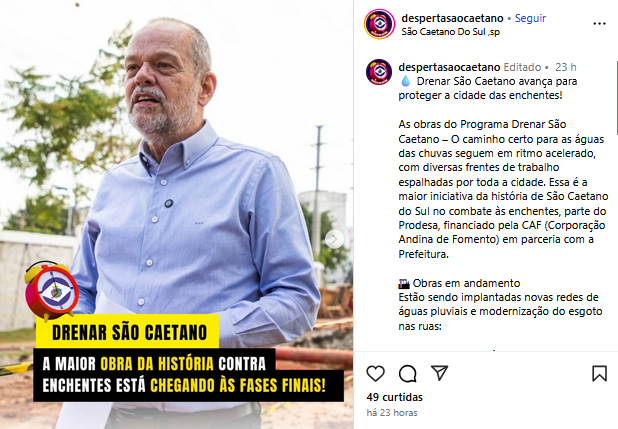View the 49 curtidas likes list
Viewport: 618px width, 429px height.
[395, 397]
